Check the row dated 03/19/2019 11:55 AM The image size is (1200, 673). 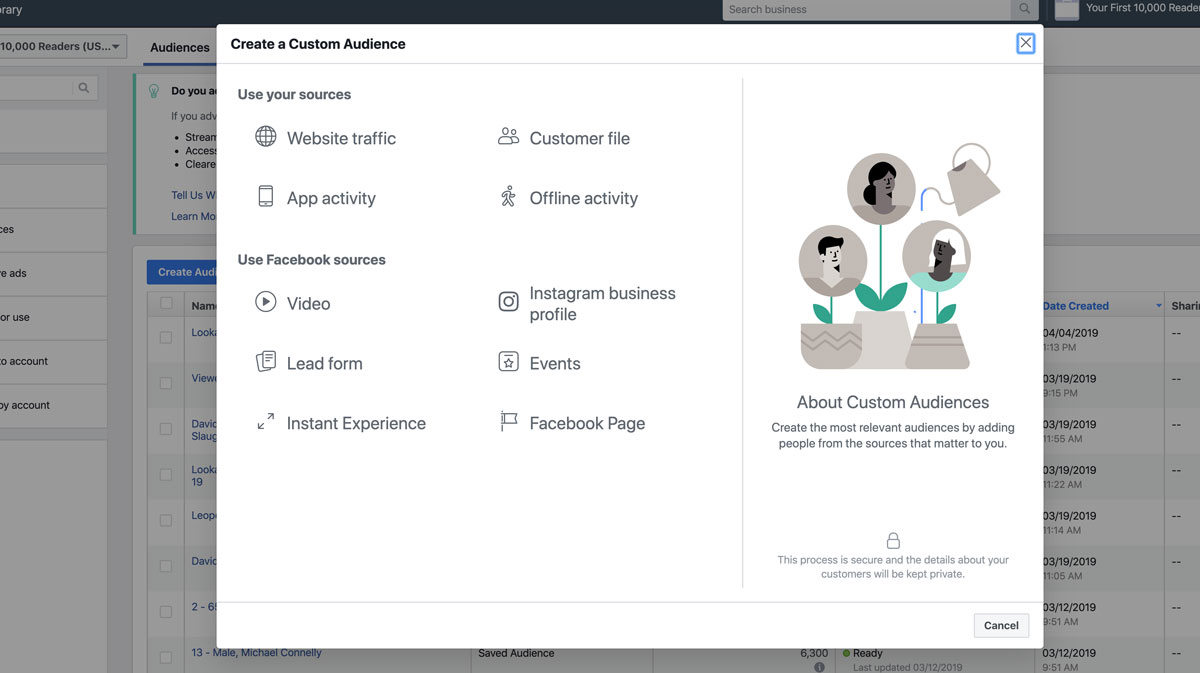[x=166, y=430]
